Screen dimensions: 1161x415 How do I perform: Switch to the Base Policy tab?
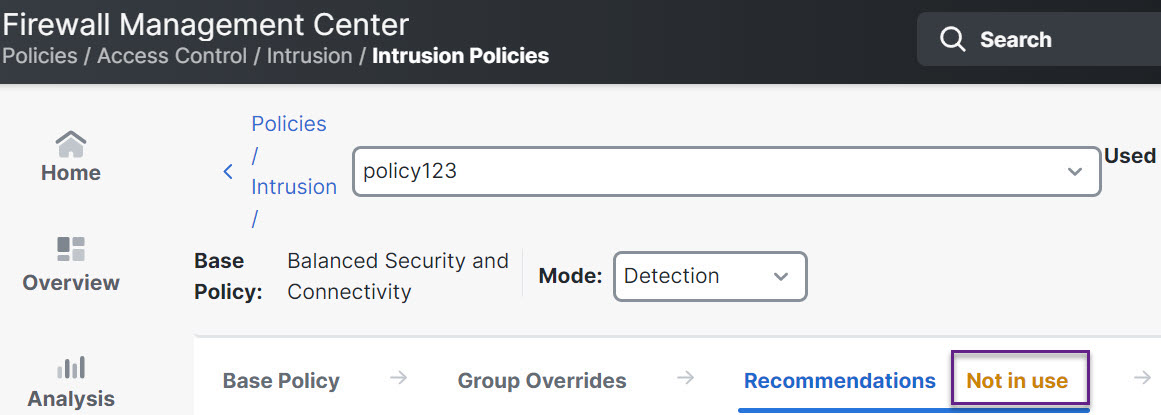tap(281, 381)
